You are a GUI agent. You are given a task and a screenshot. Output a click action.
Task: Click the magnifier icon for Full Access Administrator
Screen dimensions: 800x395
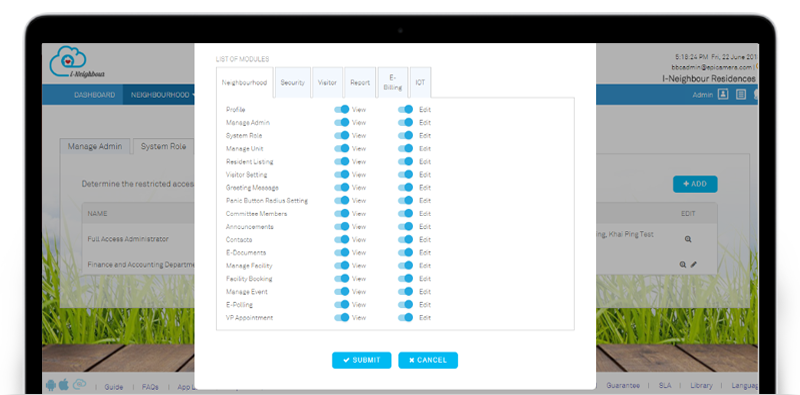pyautogui.click(x=688, y=239)
